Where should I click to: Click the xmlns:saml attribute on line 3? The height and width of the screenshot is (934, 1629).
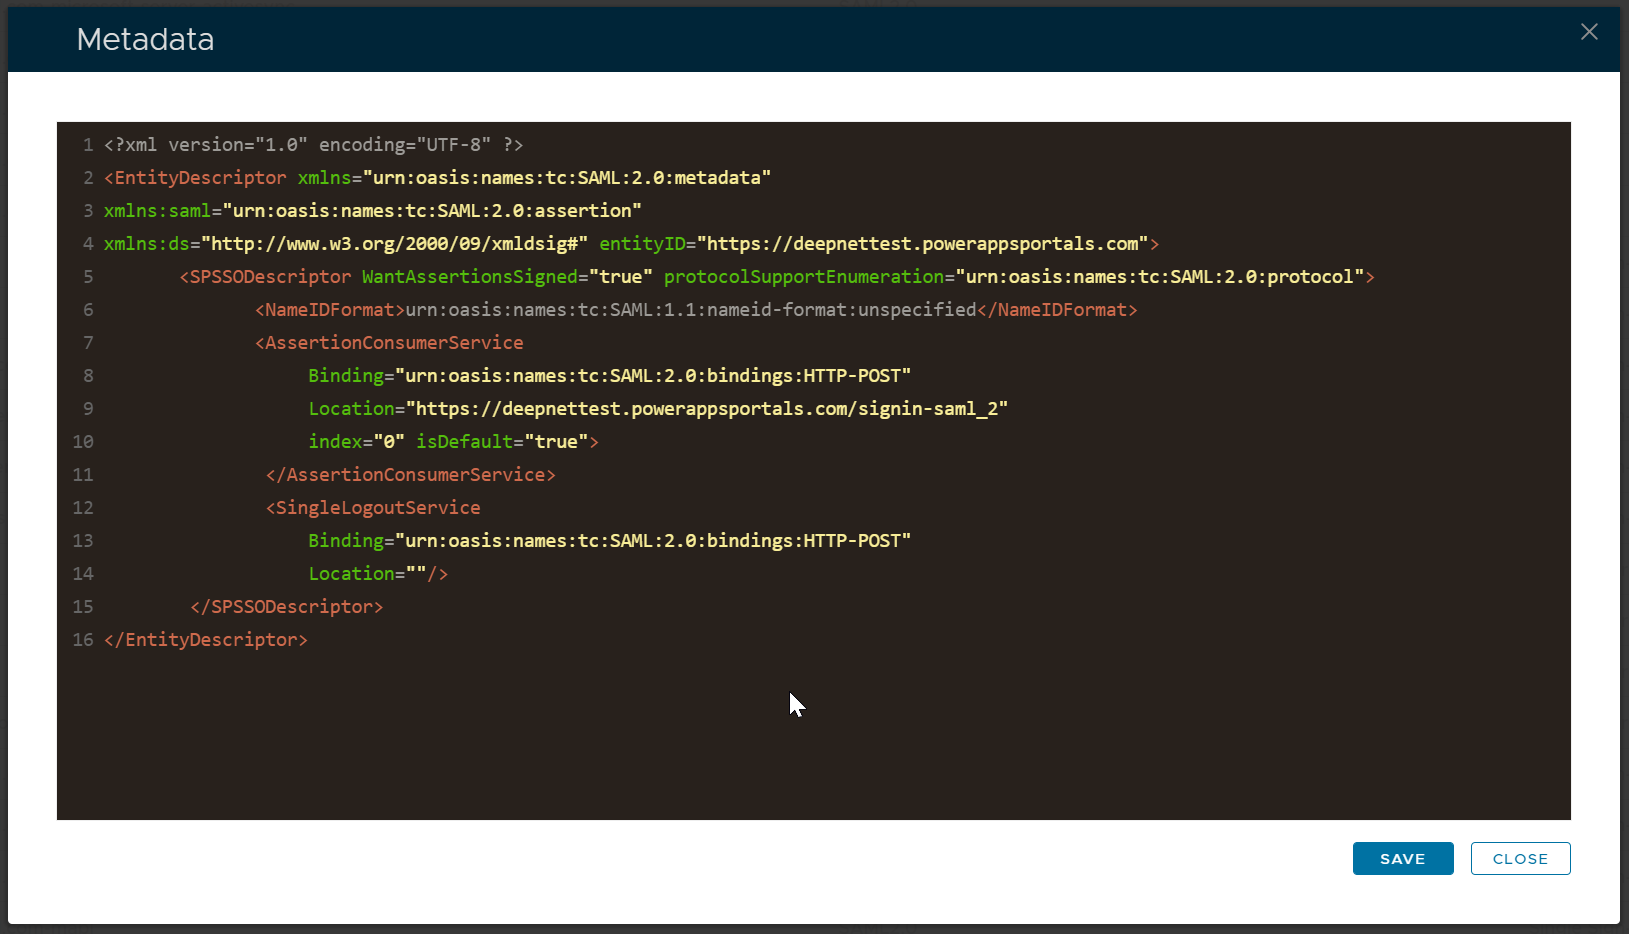point(157,211)
